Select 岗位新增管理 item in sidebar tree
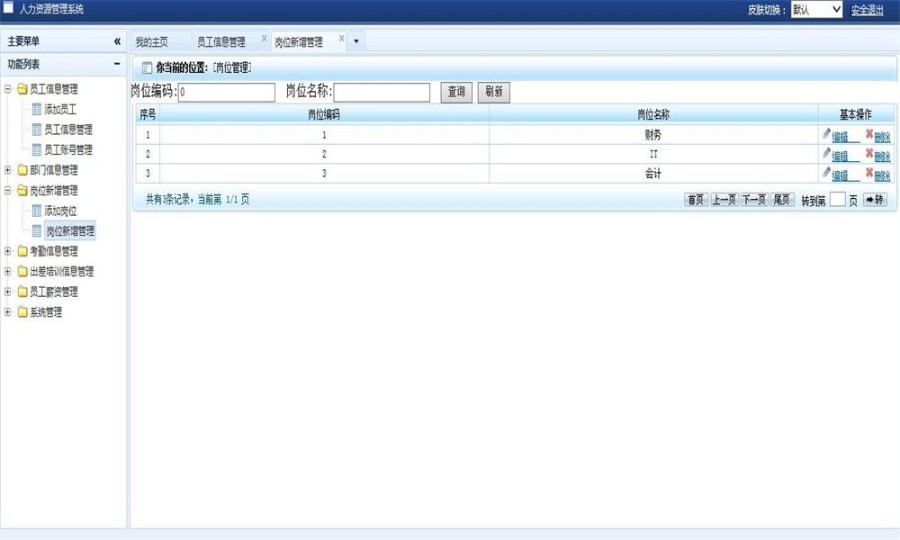The image size is (900, 540). 70,231
